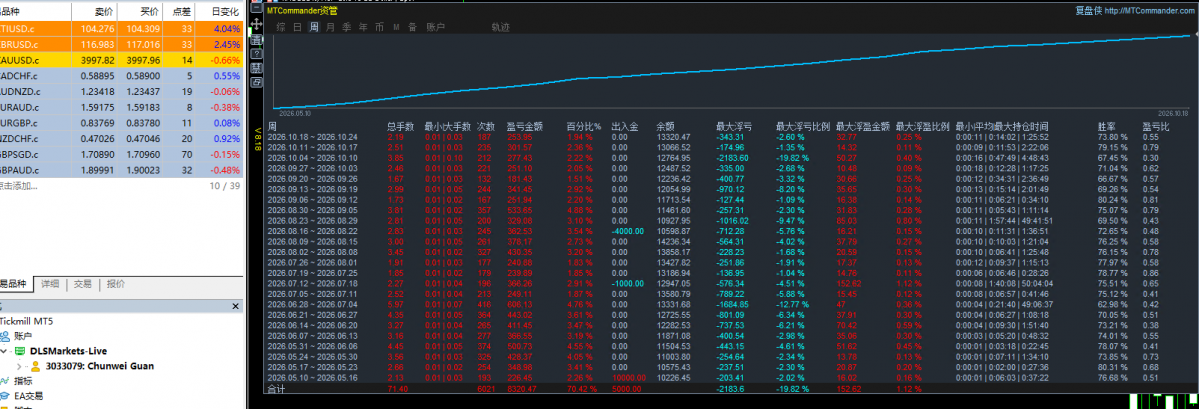The height and width of the screenshot is (409, 1199).
Task: Select the symbol row with bid 0.83769
Action: coord(122,123)
